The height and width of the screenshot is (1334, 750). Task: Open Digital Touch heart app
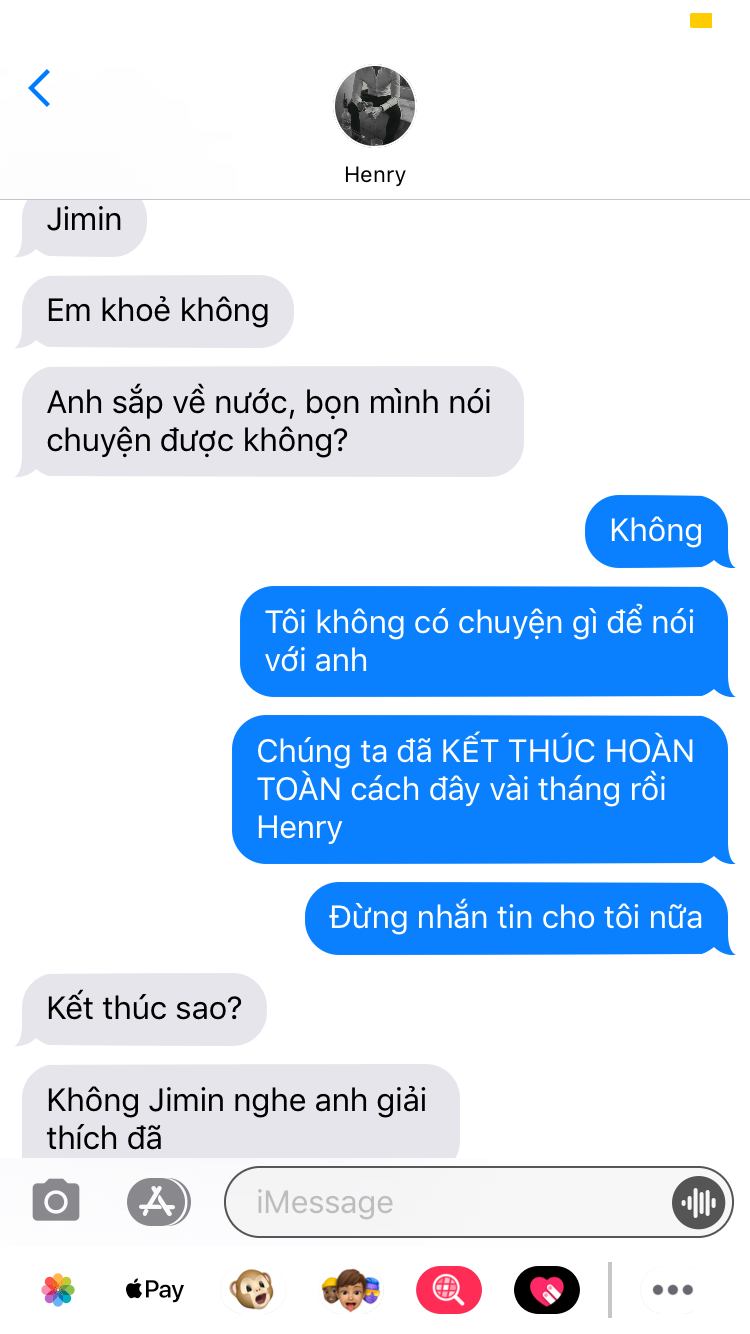pyautogui.click(x=546, y=1290)
